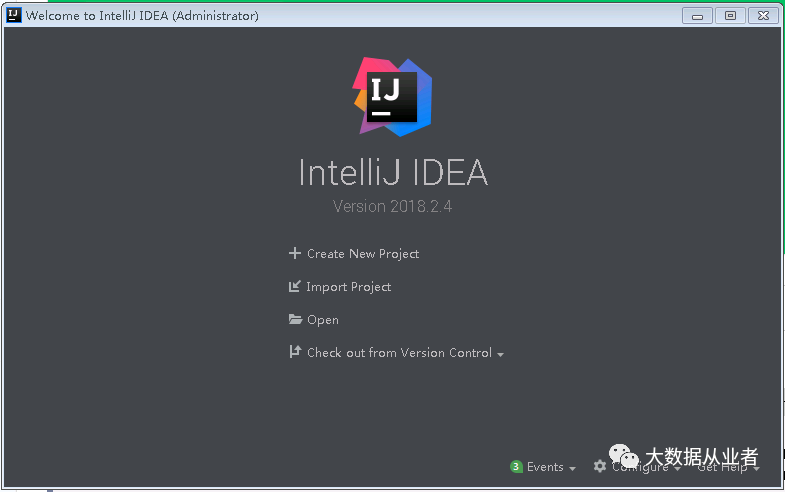The height and width of the screenshot is (492, 785).
Task: Click the import arrow icon beside Import Project
Action: click(x=294, y=286)
